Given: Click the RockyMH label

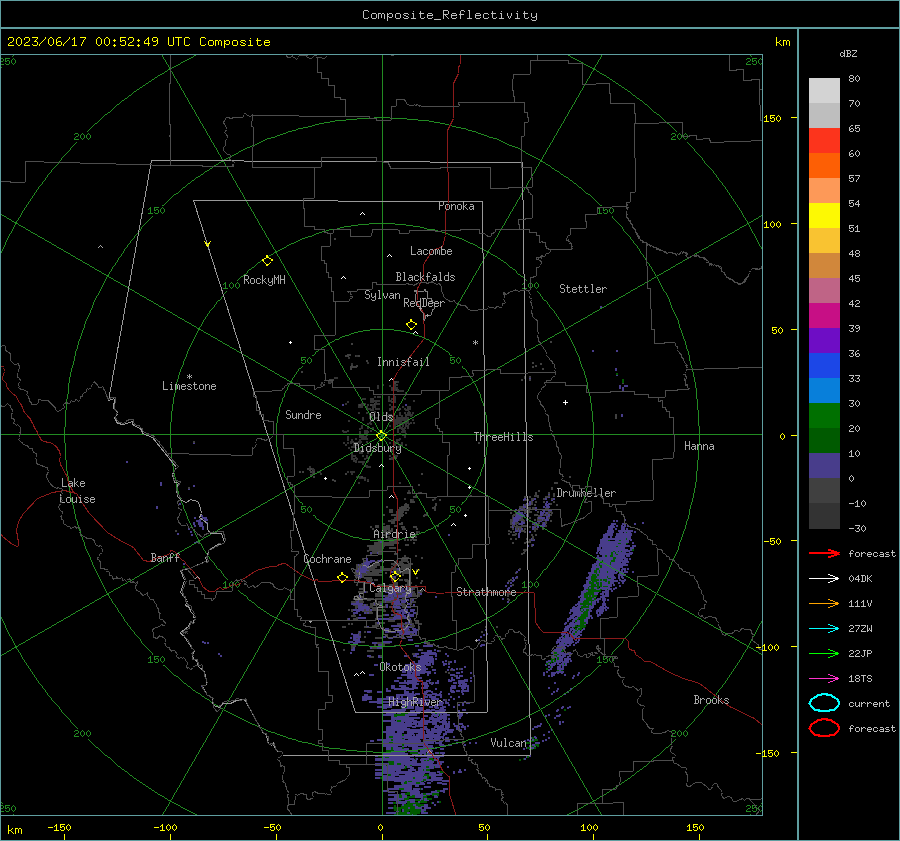Looking at the screenshot, I should point(264,280).
